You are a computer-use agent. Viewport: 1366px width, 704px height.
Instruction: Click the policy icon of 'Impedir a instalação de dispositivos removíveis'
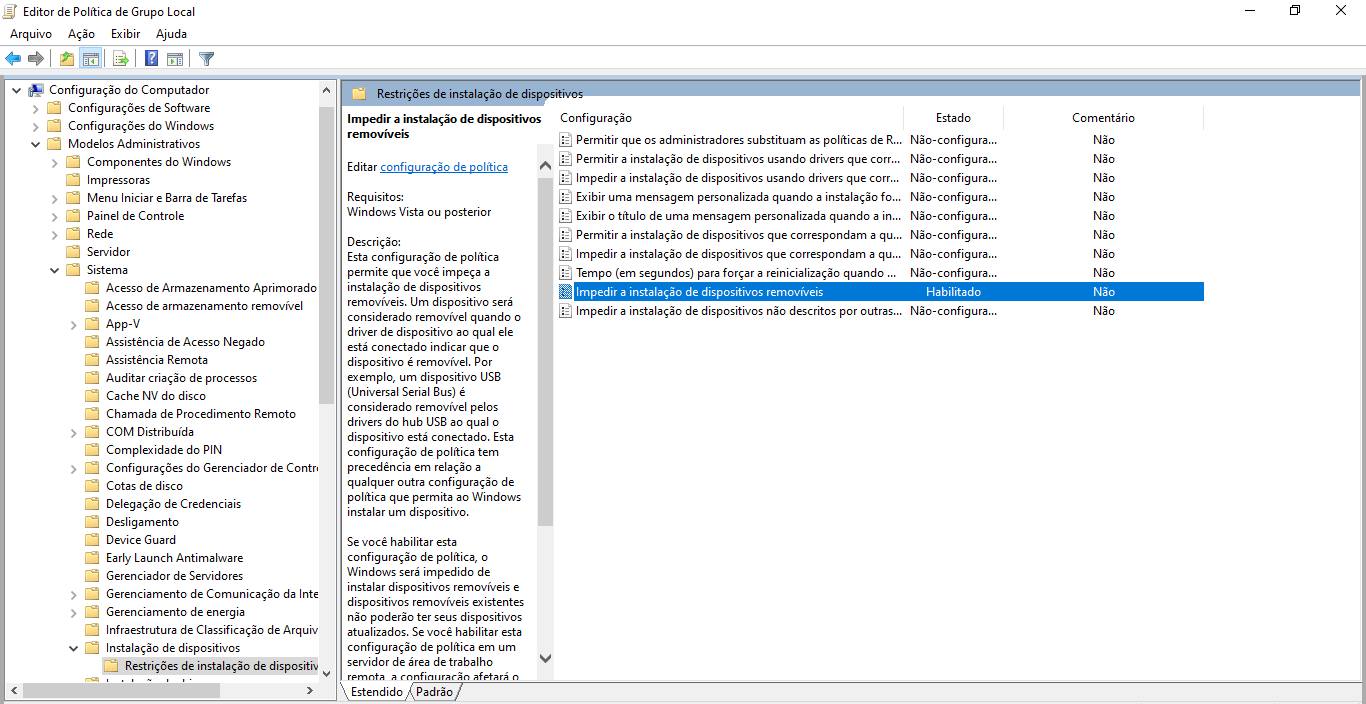[566, 292]
